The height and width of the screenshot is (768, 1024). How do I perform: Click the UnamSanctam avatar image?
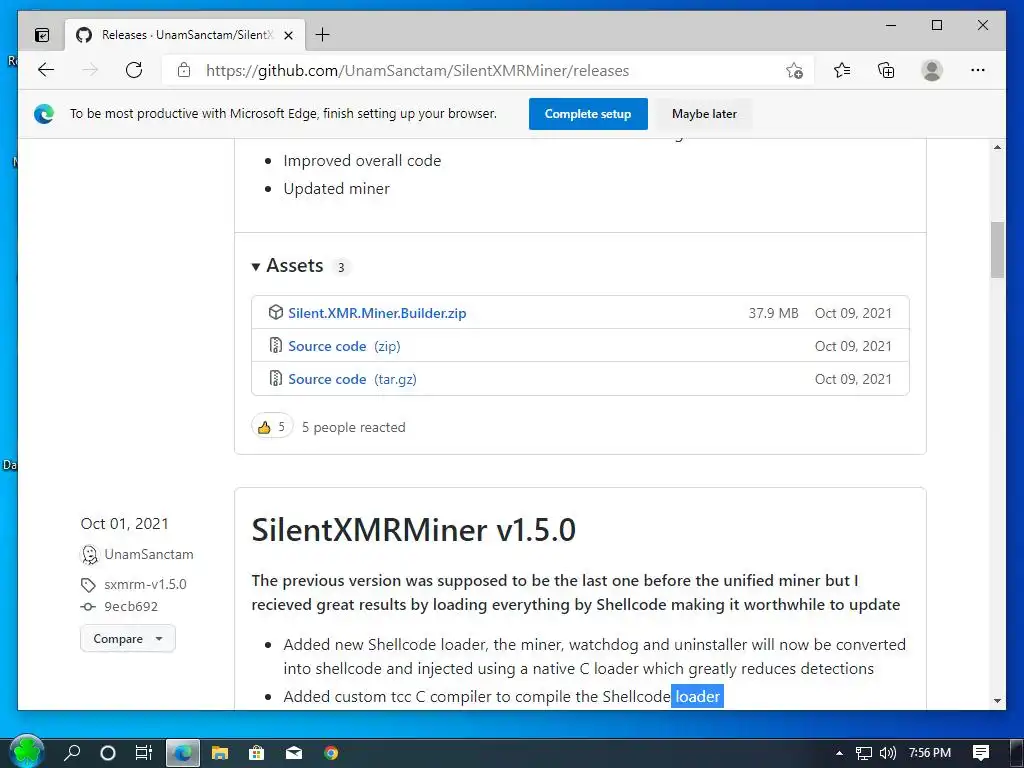click(89, 555)
